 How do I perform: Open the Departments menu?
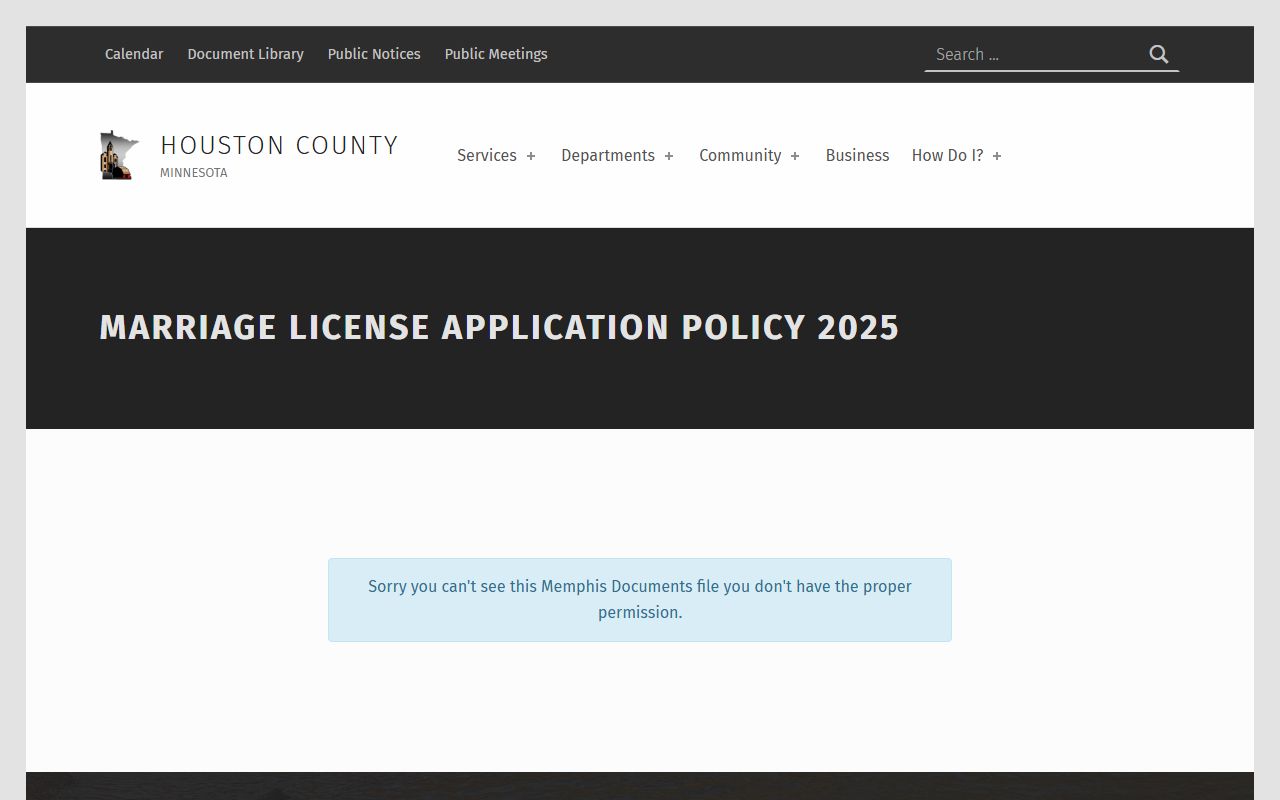[608, 155]
